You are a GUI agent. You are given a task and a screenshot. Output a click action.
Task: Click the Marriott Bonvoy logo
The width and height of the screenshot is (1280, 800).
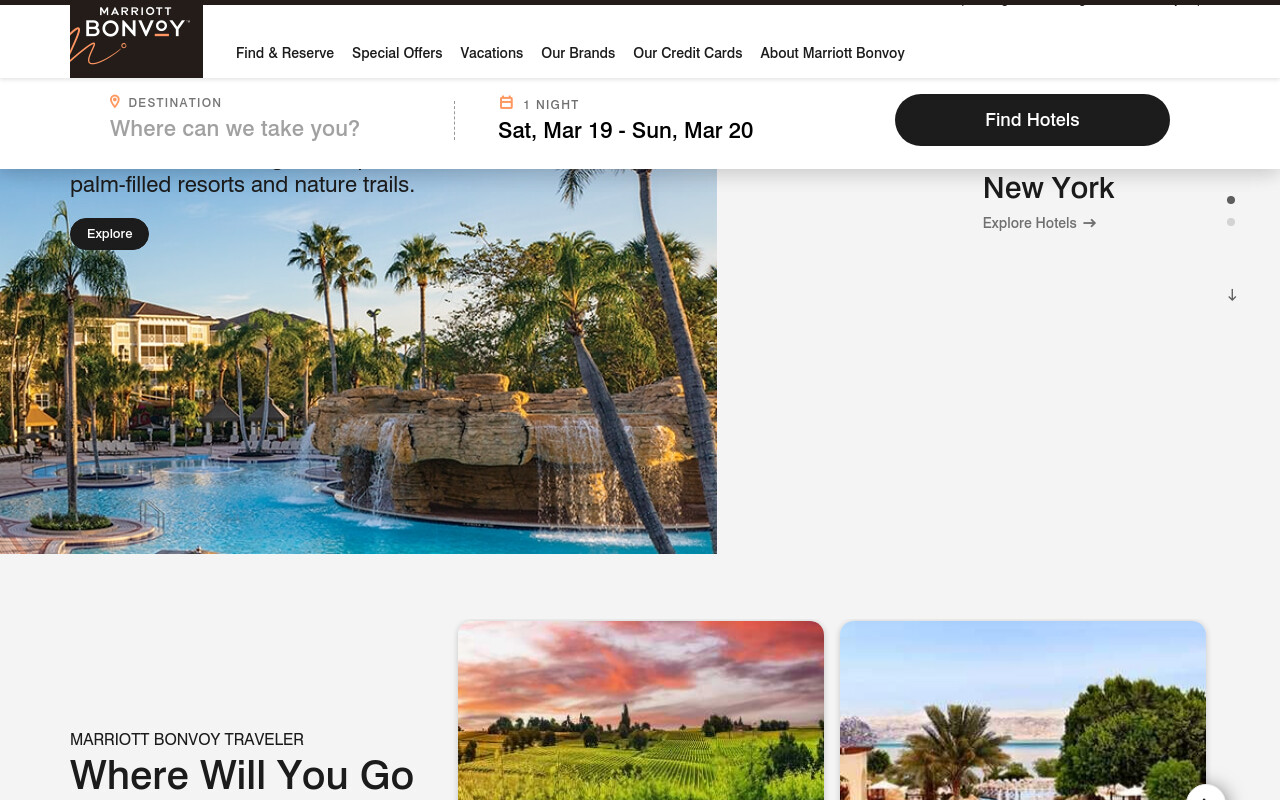136,40
